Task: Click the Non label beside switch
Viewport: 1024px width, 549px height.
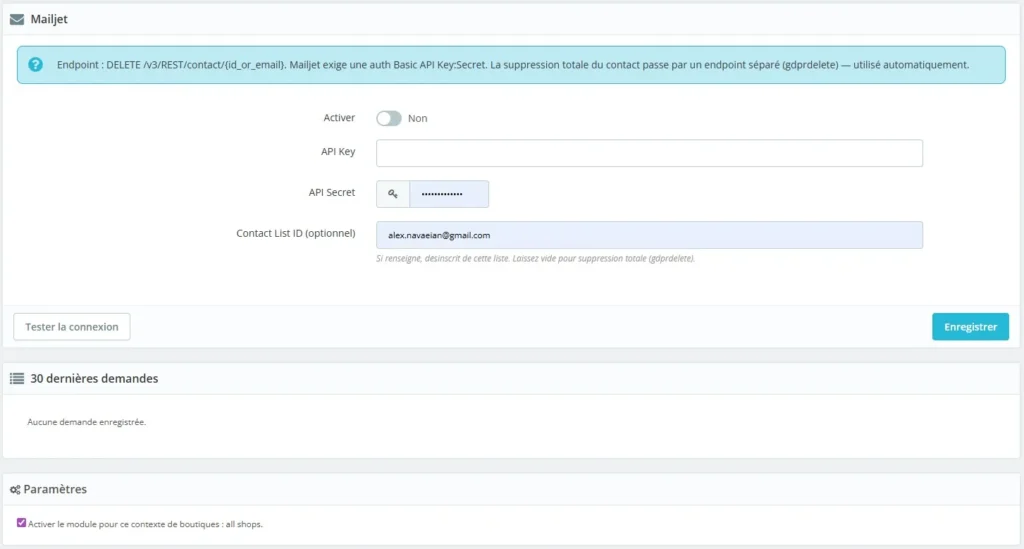Action: [417, 118]
